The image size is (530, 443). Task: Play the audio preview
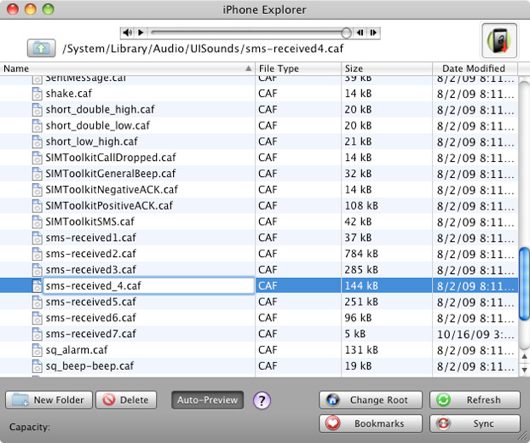(141, 33)
